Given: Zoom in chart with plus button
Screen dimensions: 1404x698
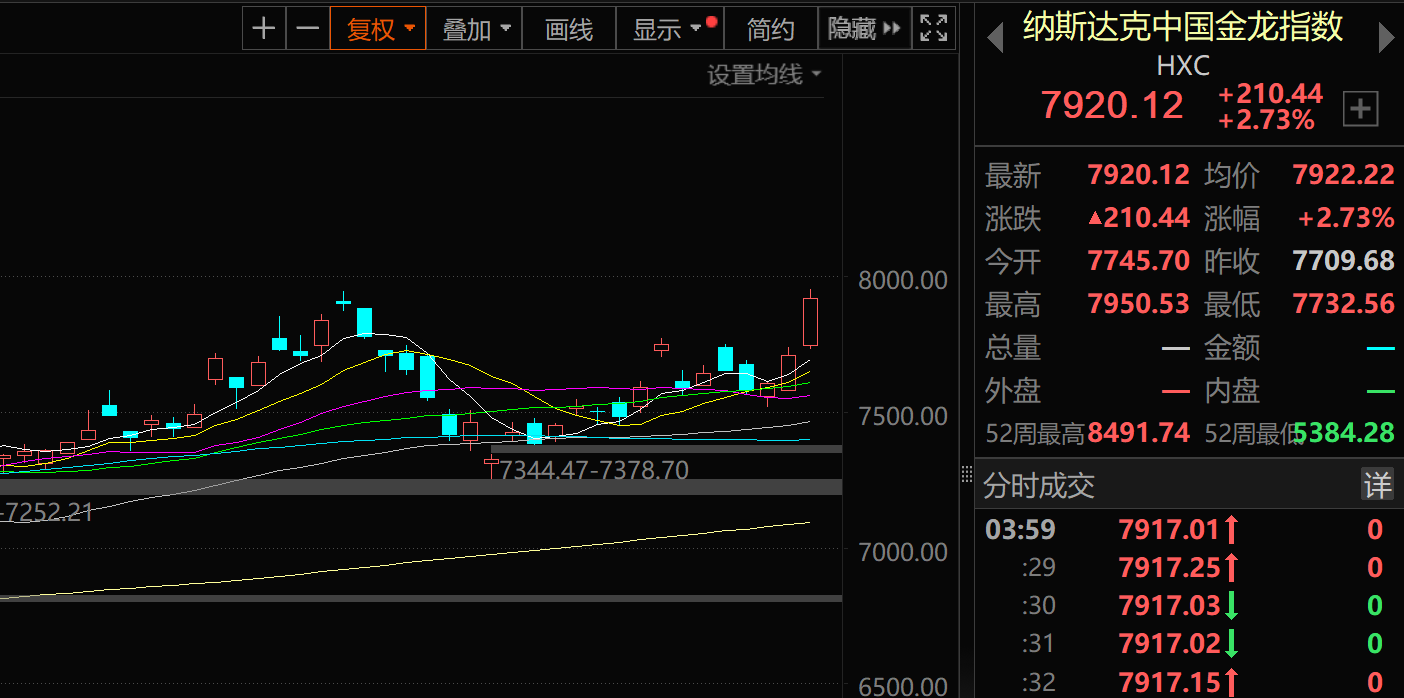Looking at the screenshot, I should click(264, 28).
